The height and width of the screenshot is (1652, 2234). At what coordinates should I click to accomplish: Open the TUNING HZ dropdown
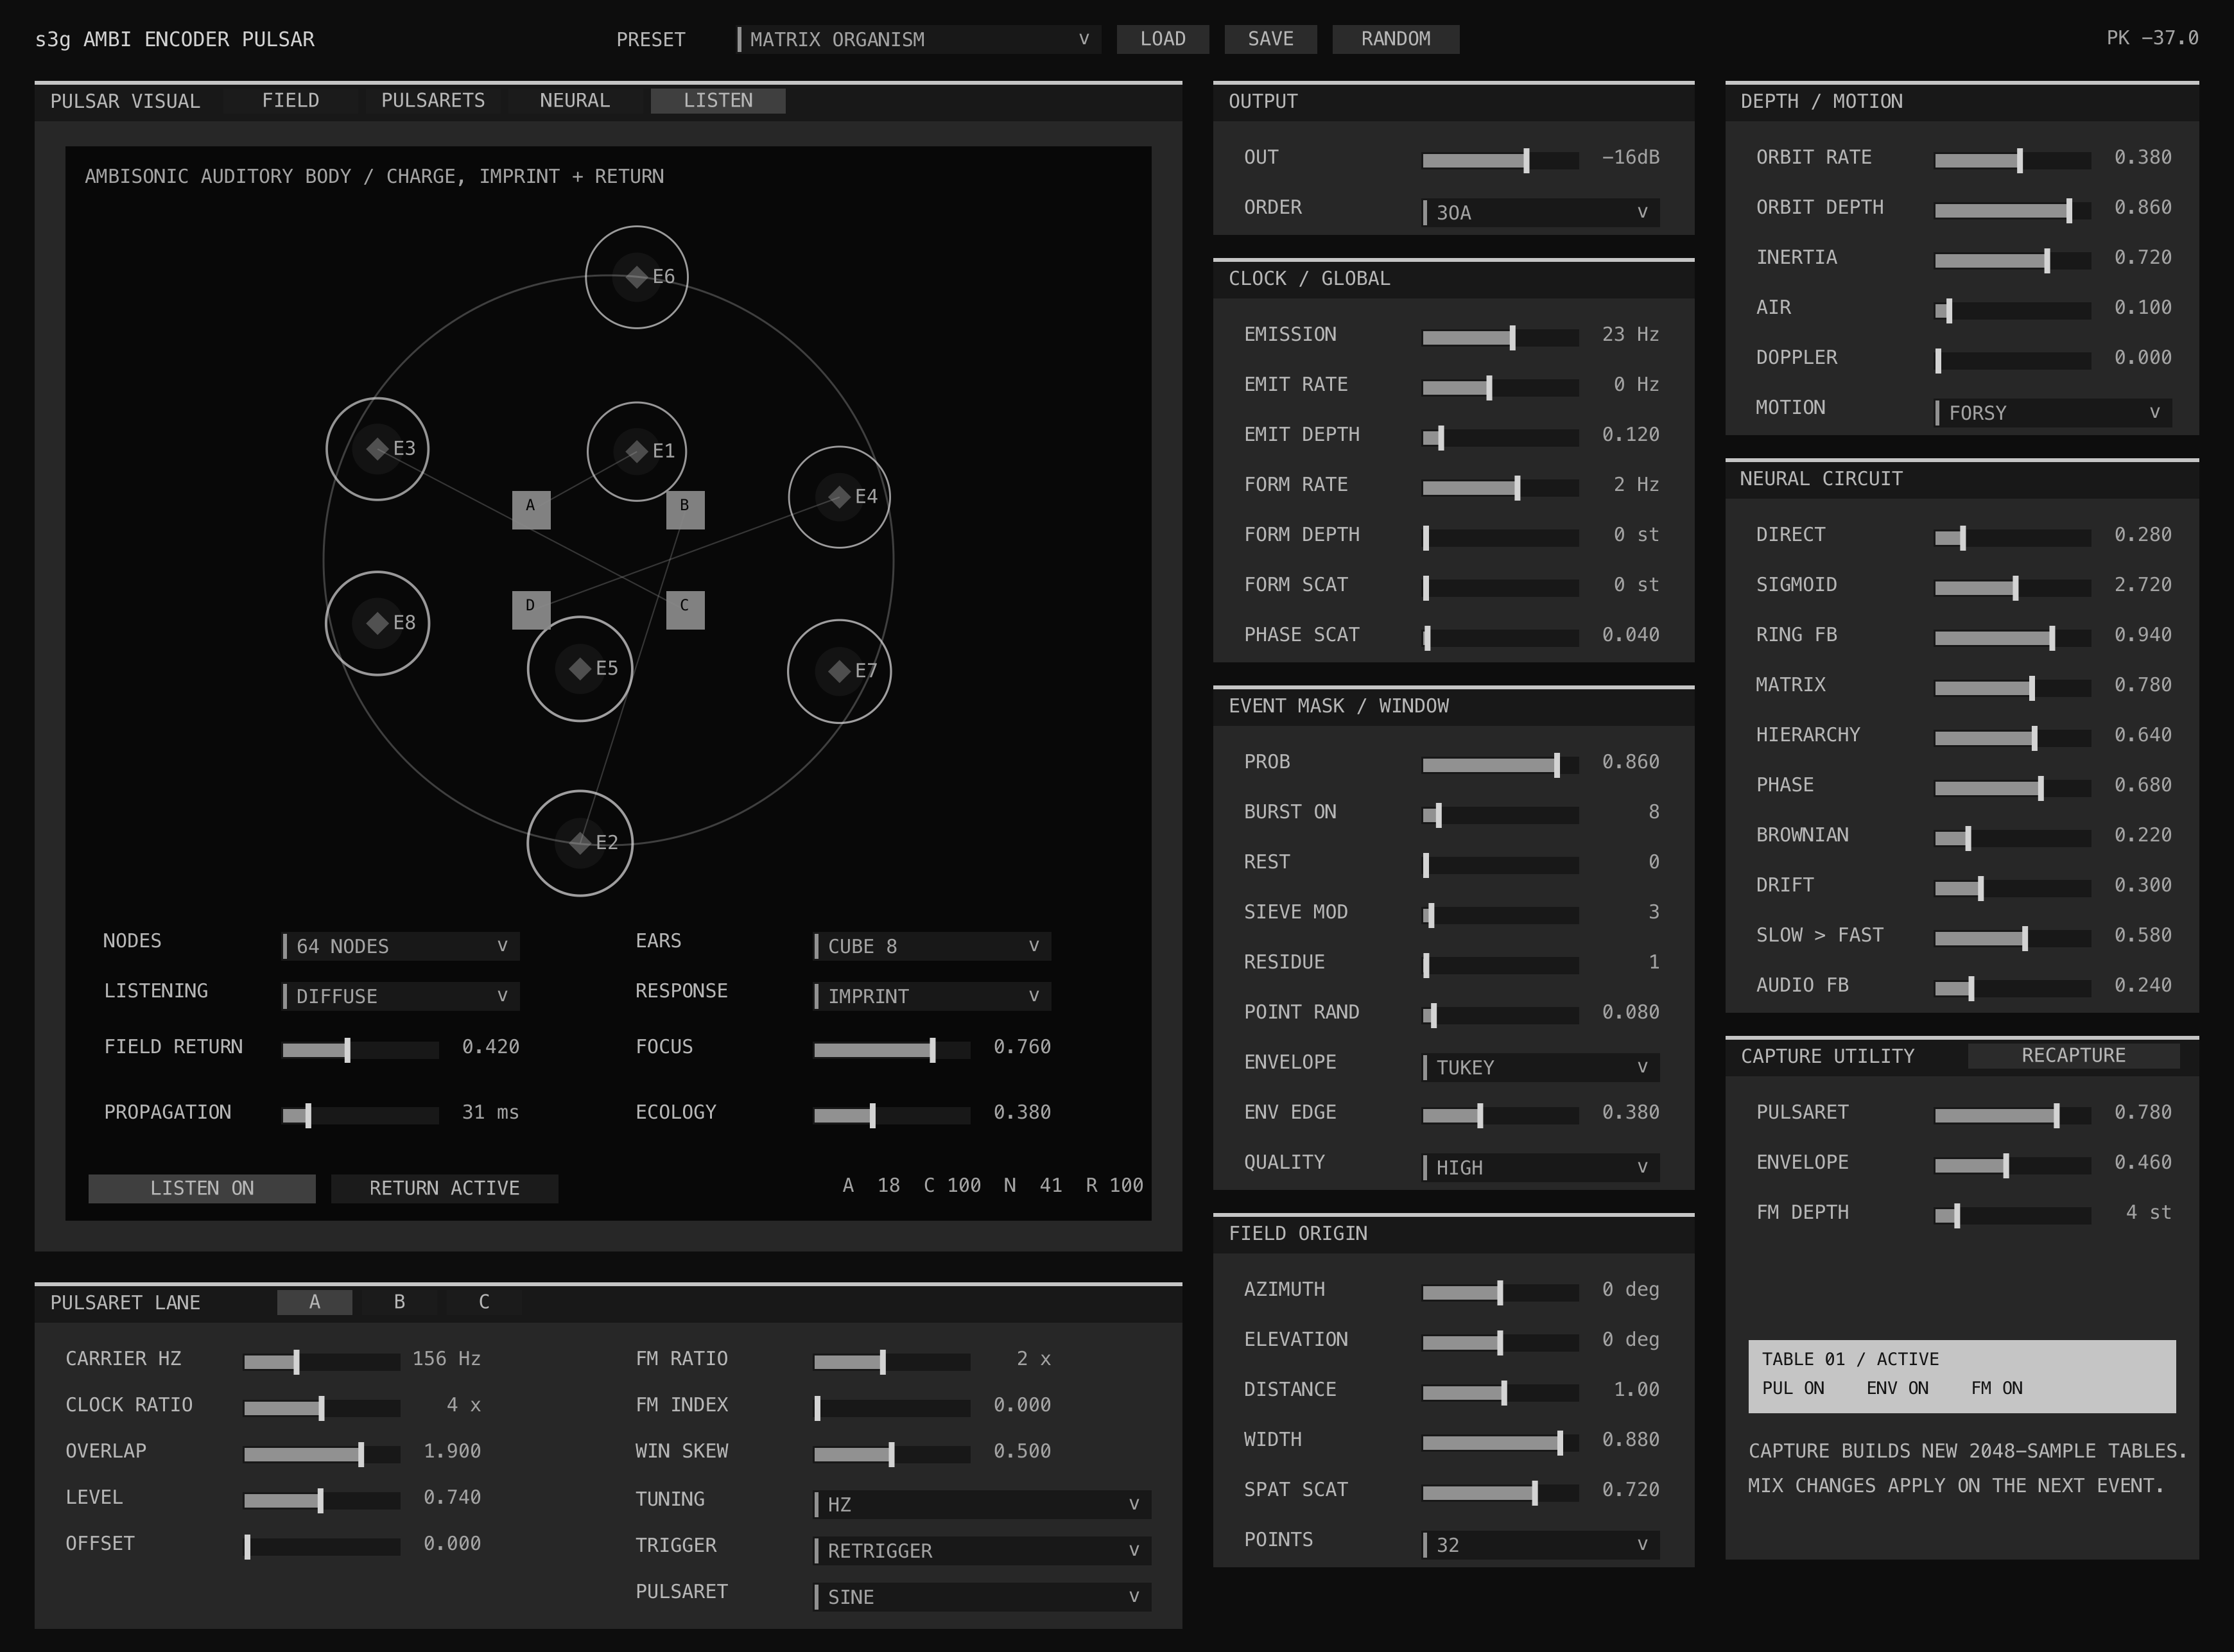coord(983,1504)
